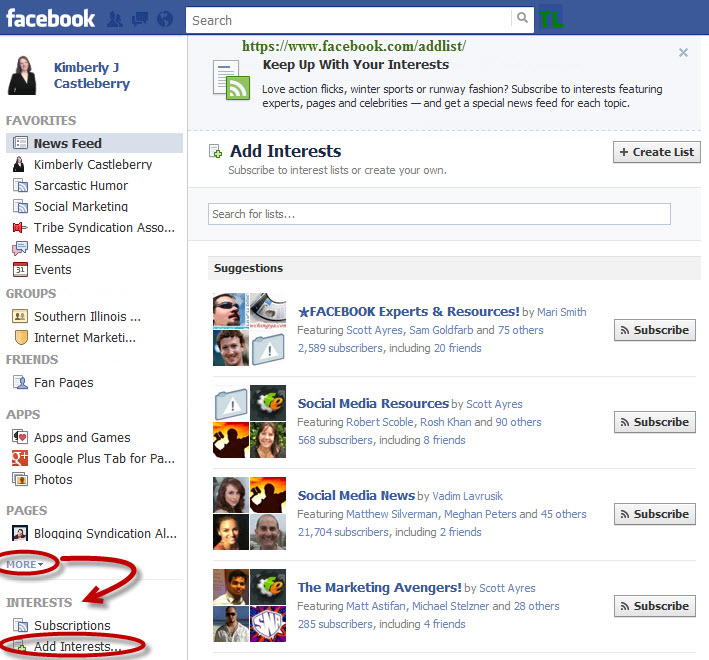This screenshot has height=660, width=709.
Task: Click the Kimberly Castleberry favorites avatar icon
Action: coord(19,164)
